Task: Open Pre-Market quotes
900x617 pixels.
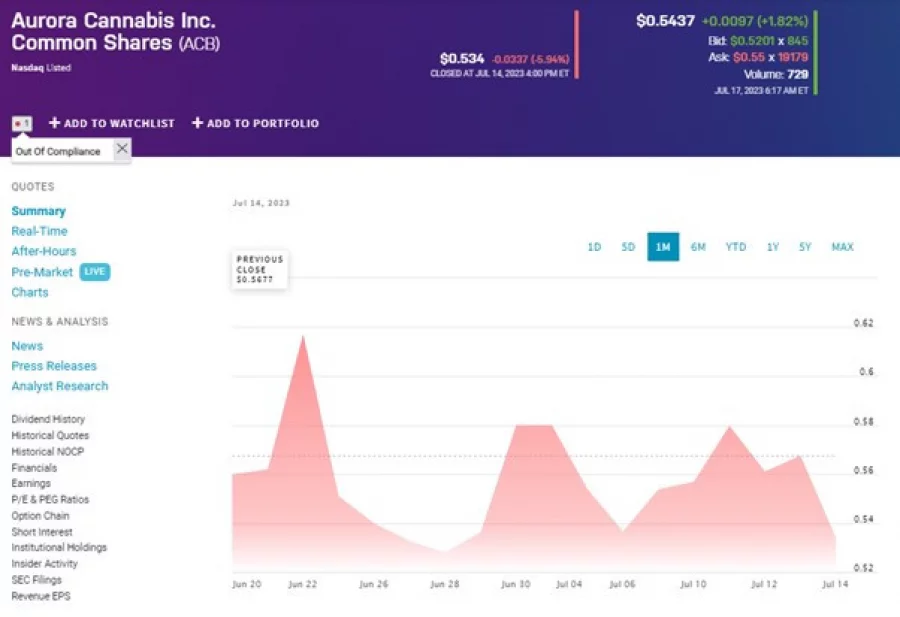Action: point(42,272)
